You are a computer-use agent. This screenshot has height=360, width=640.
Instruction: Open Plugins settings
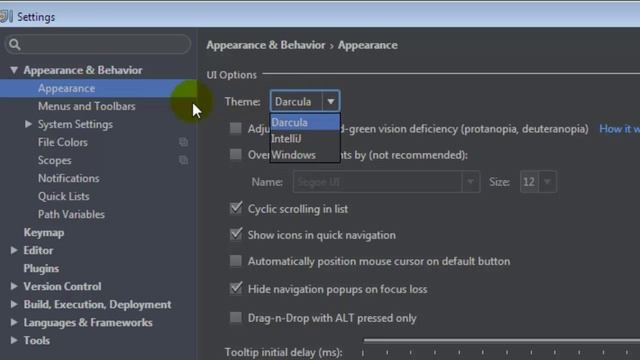coord(41,268)
